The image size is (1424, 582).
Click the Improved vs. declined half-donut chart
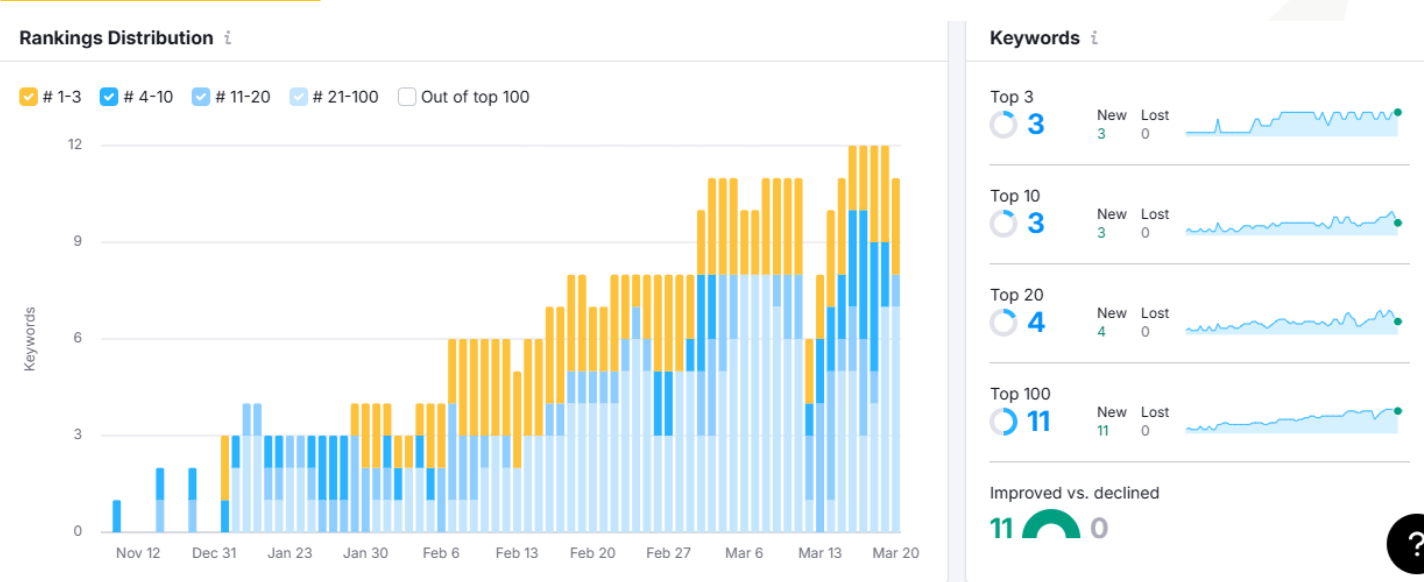(x=1050, y=525)
